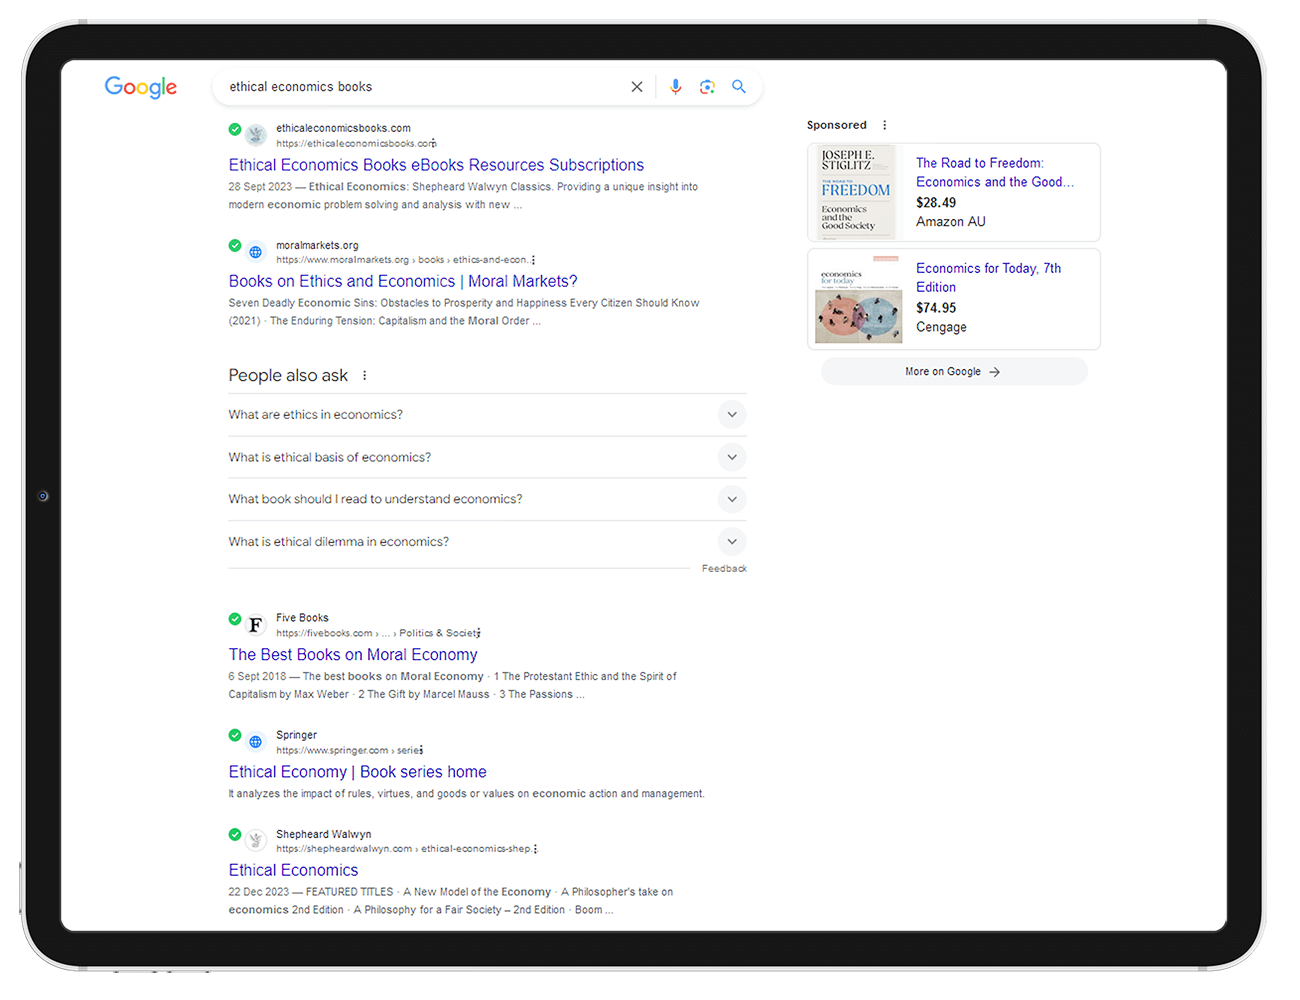1300x1000 pixels.
Task: Click The Road to Freedom book cover thumbnail
Action: [855, 192]
